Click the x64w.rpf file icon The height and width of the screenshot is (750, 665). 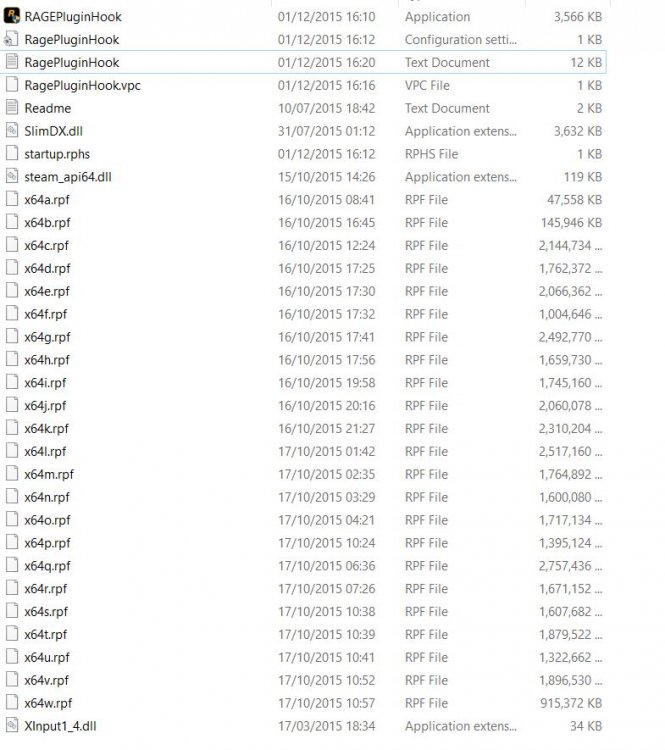click(x=11, y=703)
